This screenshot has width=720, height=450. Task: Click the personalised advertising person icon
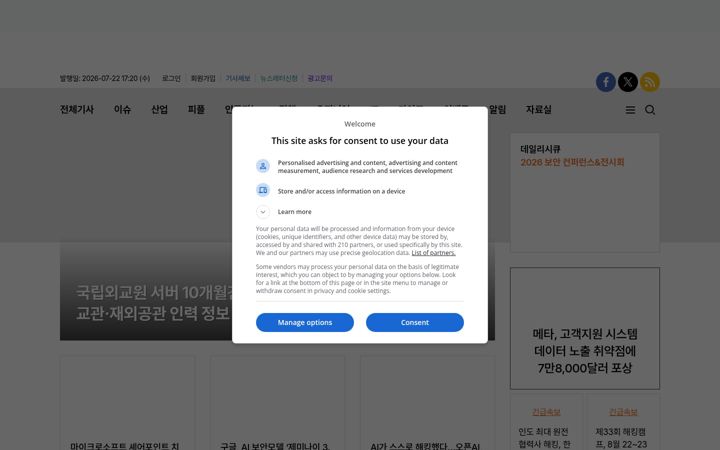click(263, 166)
